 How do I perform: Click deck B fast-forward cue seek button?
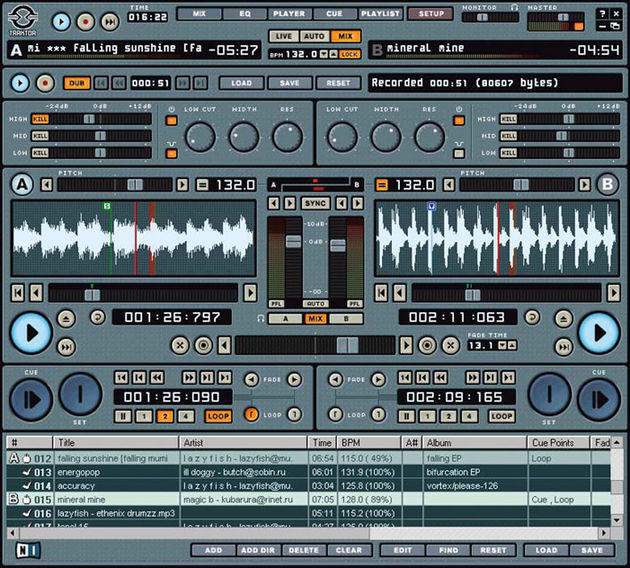point(472,378)
